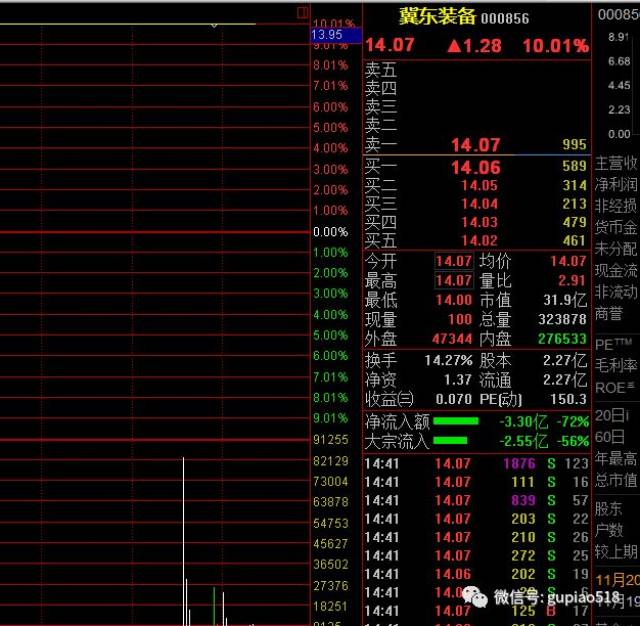Click the 卖三 order row label
Screen dimensions: 640x626
[380, 107]
